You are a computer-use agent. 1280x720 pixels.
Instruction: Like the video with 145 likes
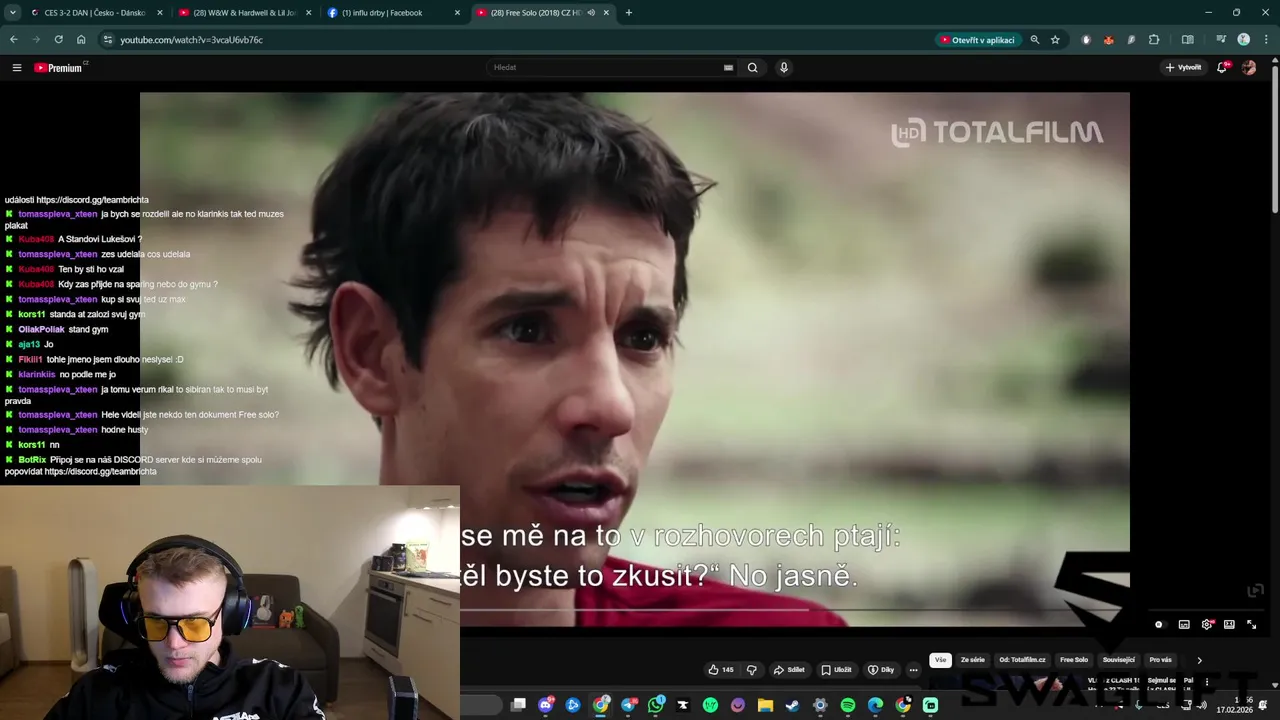pos(720,670)
